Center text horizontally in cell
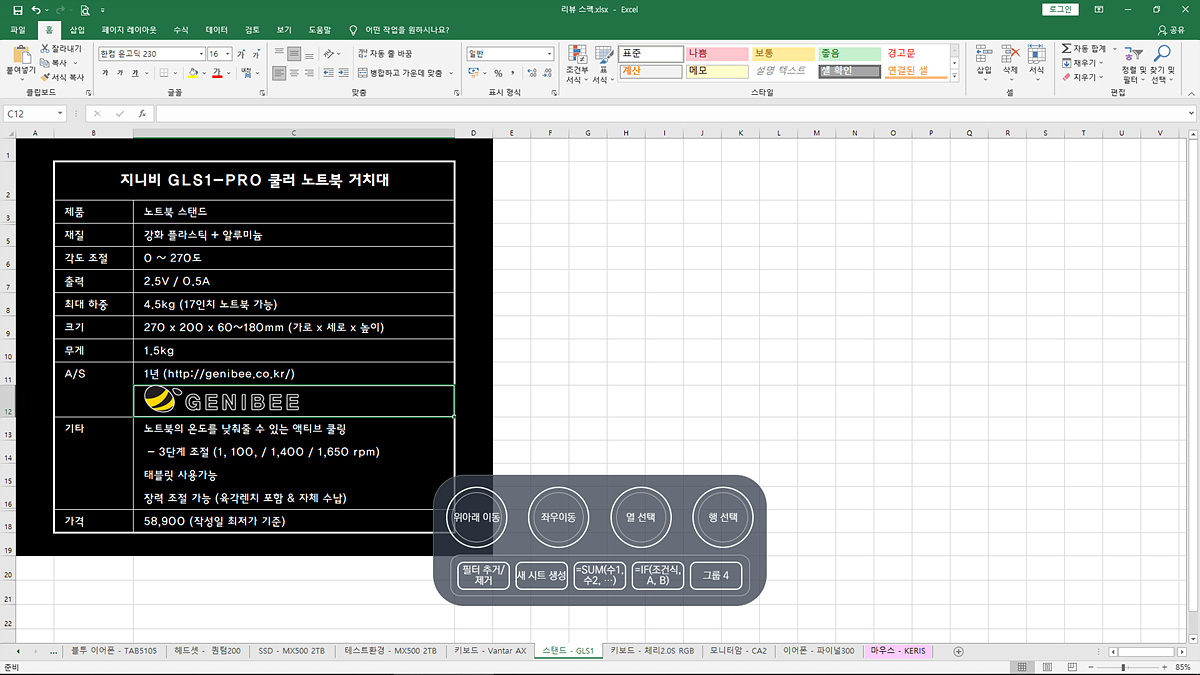The width and height of the screenshot is (1200, 675). [x=294, y=73]
